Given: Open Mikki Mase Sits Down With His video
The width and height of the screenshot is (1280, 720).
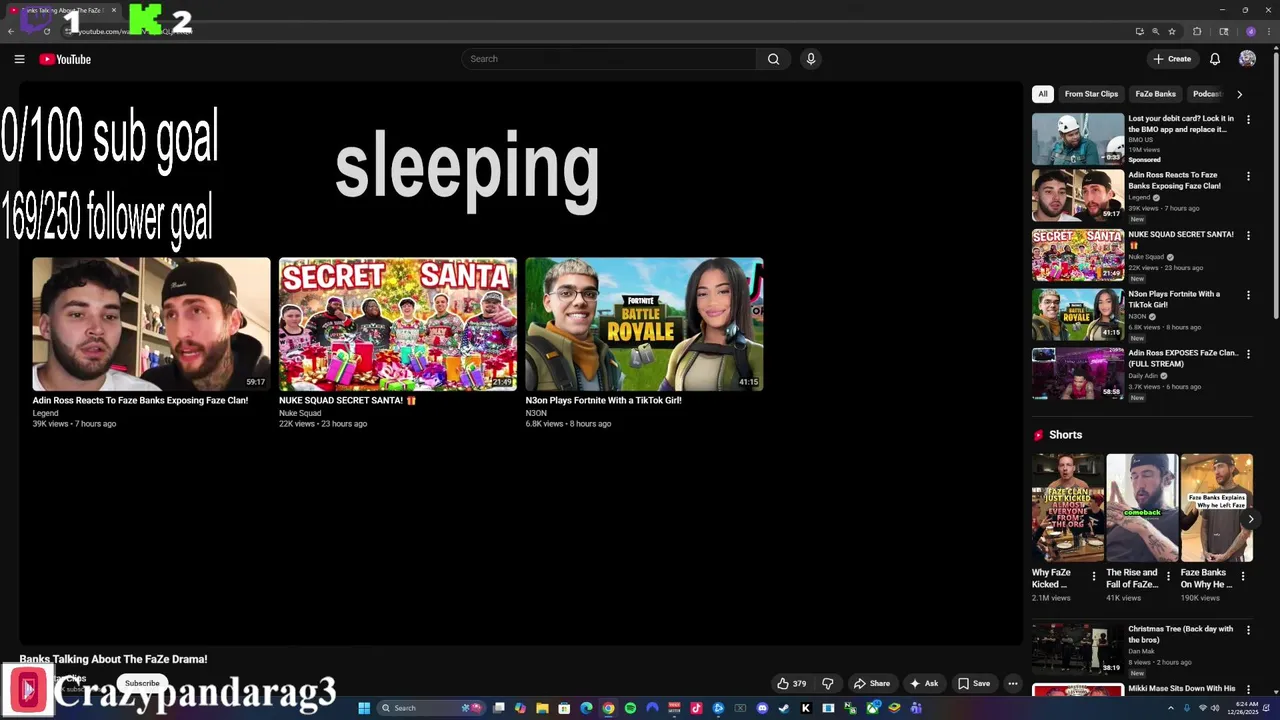Looking at the screenshot, I should (x=1182, y=688).
